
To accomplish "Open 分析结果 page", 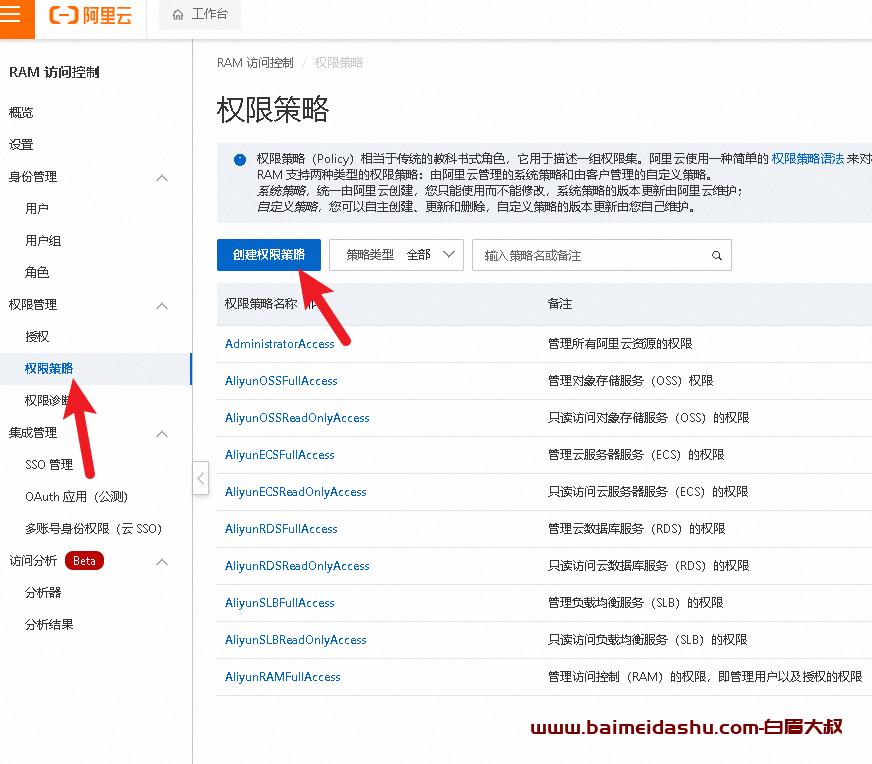I will pos(49,624).
